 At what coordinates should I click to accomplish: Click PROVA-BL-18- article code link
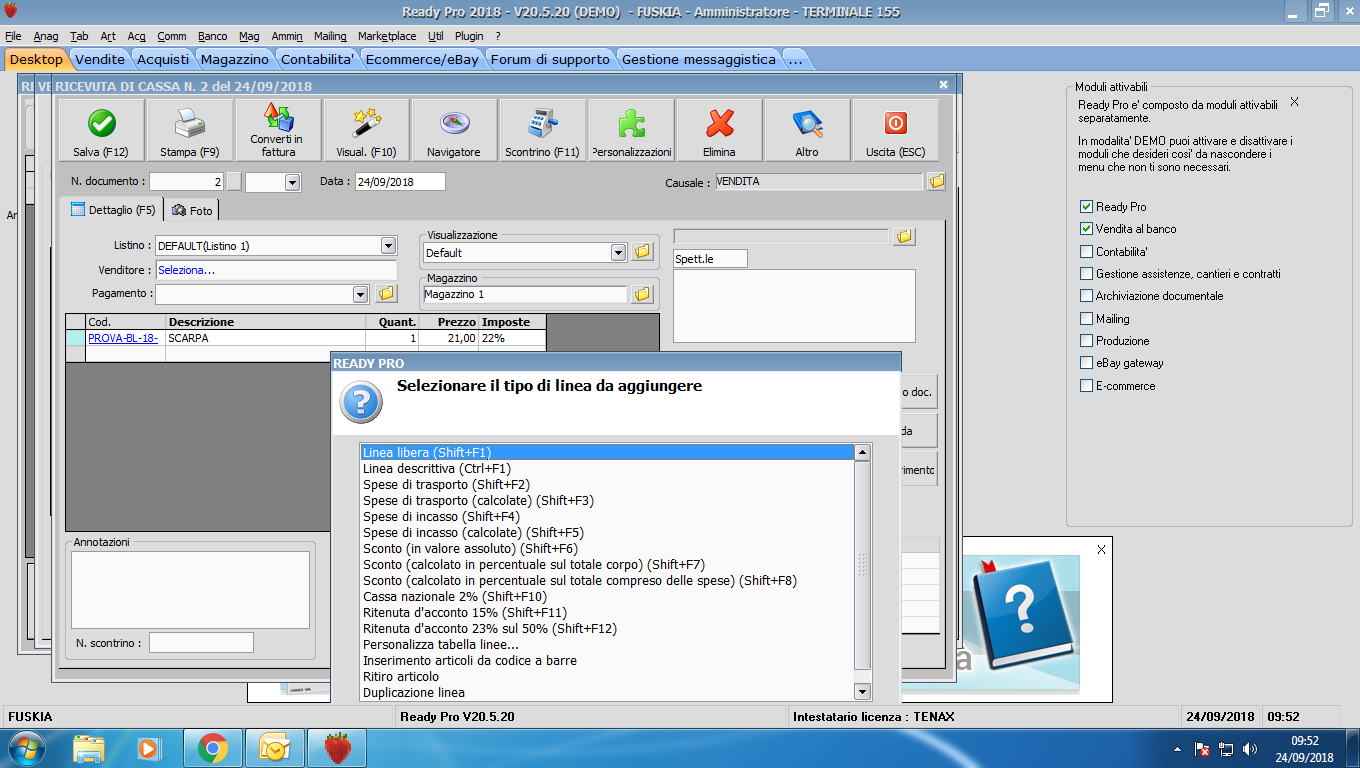point(123,338)
